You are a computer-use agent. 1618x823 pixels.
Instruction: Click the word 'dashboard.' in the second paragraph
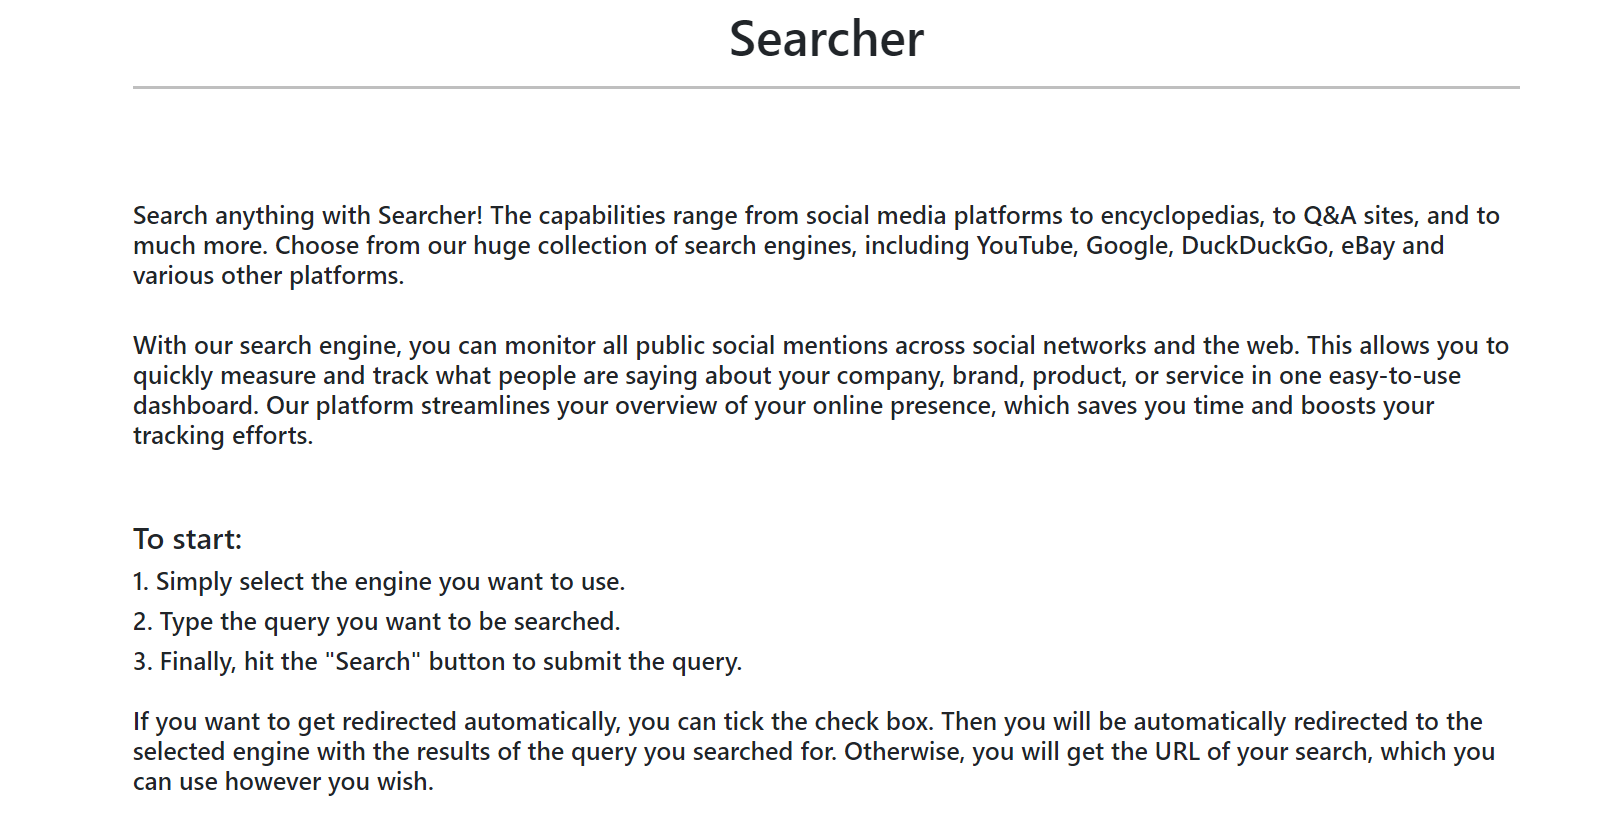click(x=196, y=406)
